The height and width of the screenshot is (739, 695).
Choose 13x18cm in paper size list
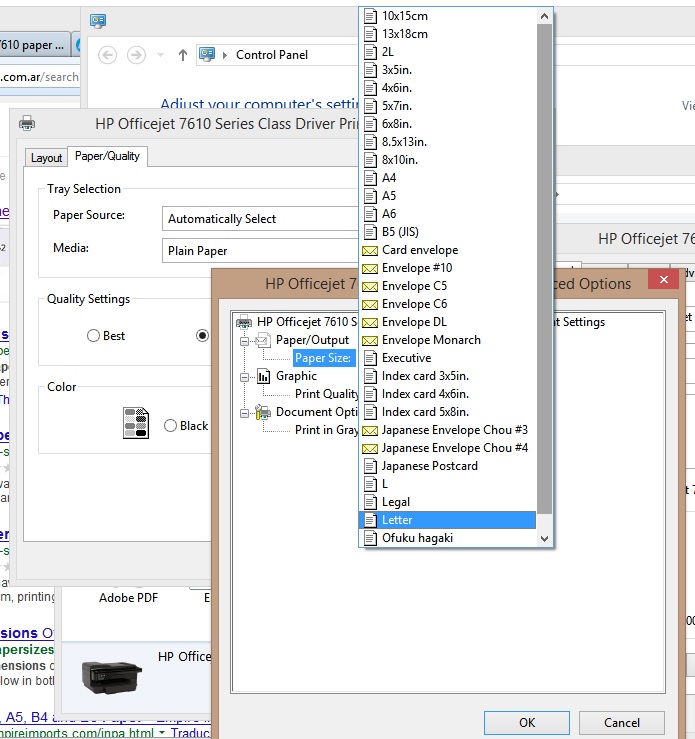point(448,34)
